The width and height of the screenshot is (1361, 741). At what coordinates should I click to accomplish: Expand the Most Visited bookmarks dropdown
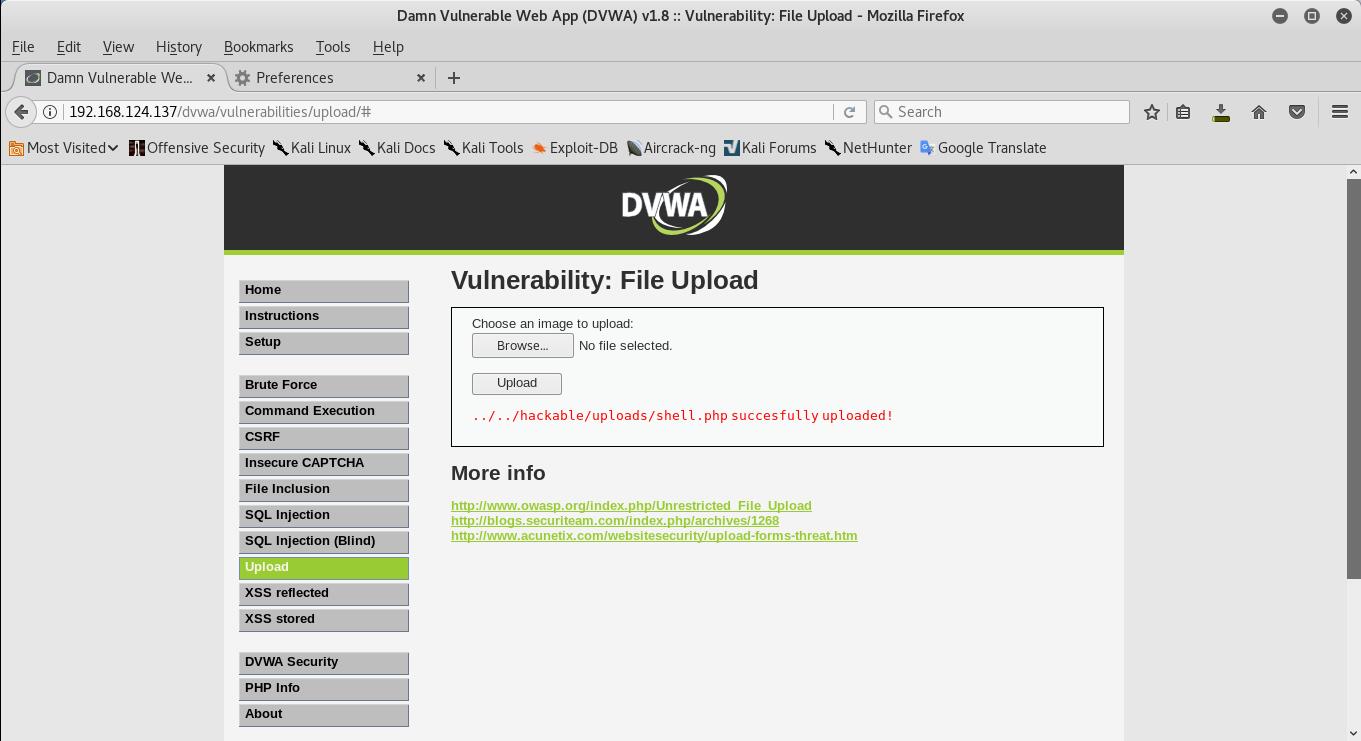[64, 148]
